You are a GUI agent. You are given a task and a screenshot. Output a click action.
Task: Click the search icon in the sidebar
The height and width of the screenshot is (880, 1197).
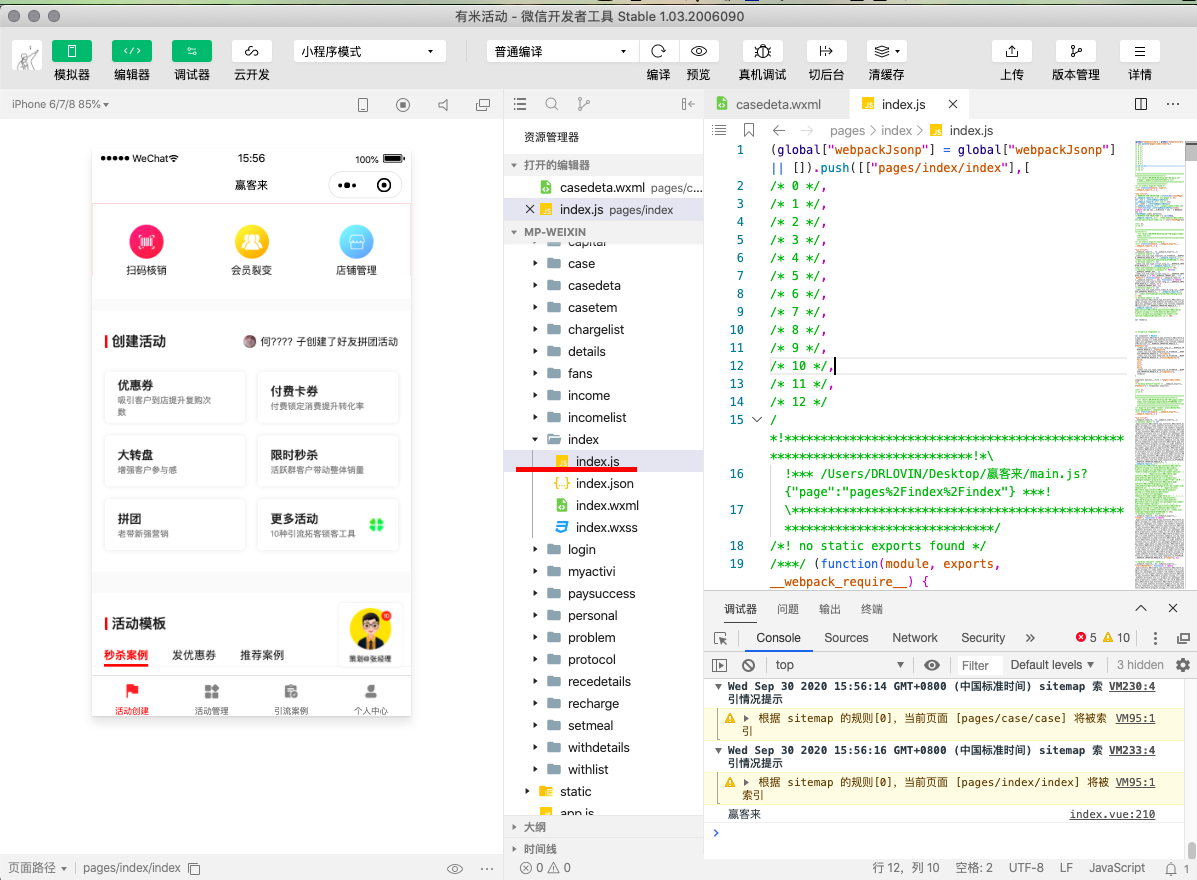551,104
